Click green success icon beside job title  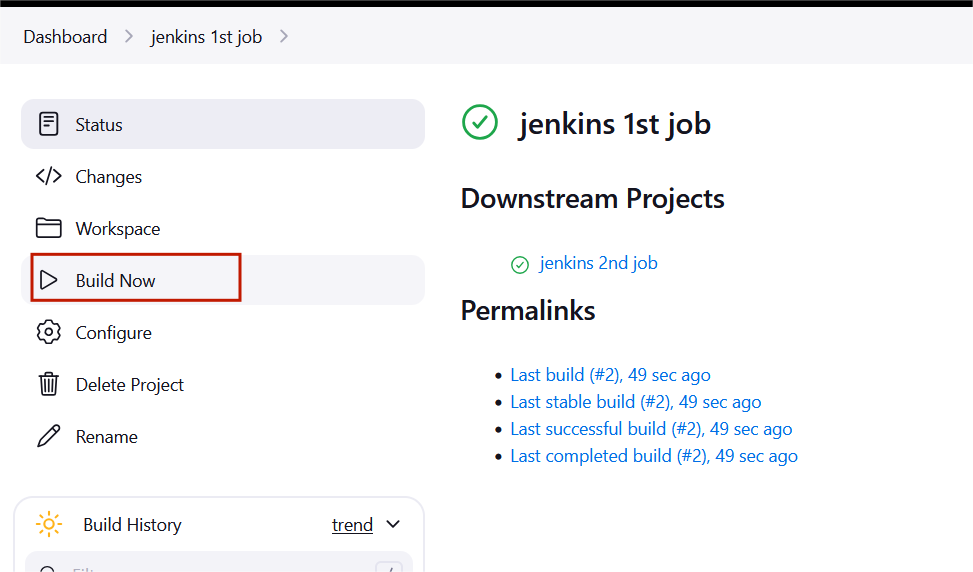[x=480, y=122]
